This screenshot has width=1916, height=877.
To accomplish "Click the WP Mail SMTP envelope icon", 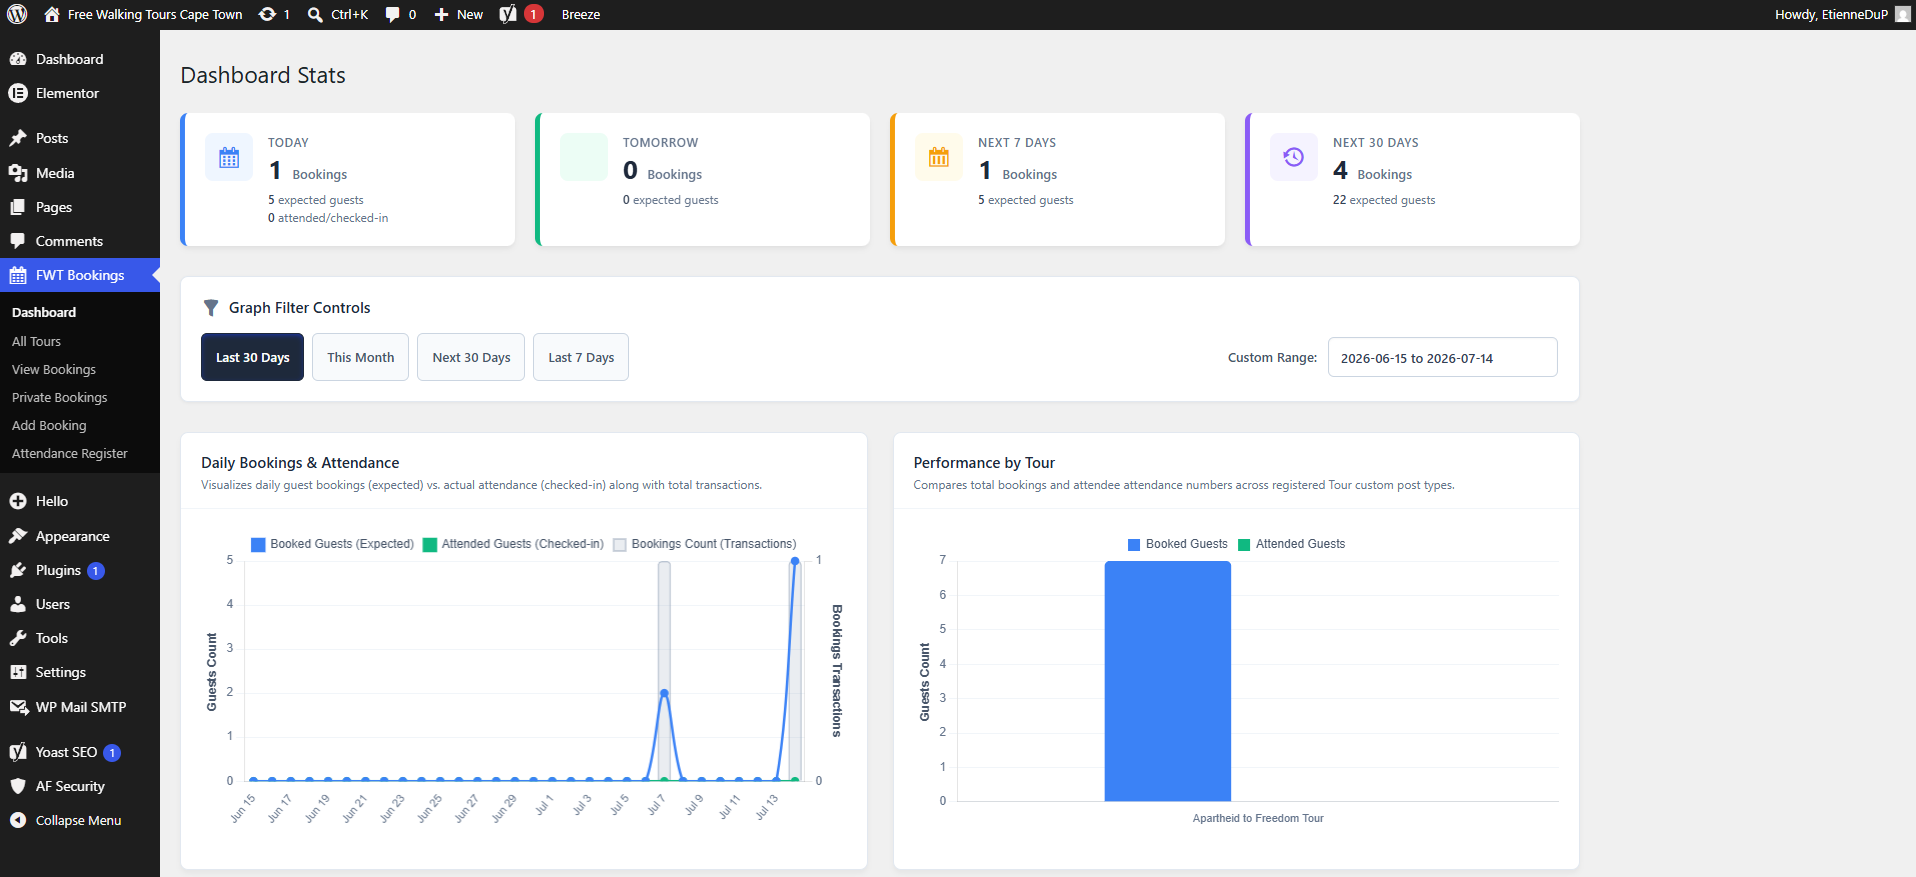I will point(18,707).
